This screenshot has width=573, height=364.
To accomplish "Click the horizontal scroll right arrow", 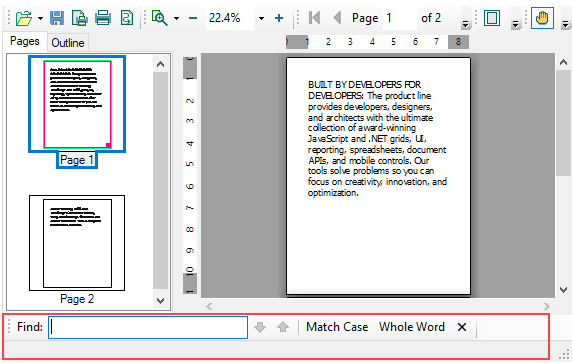I will (547, 306).
